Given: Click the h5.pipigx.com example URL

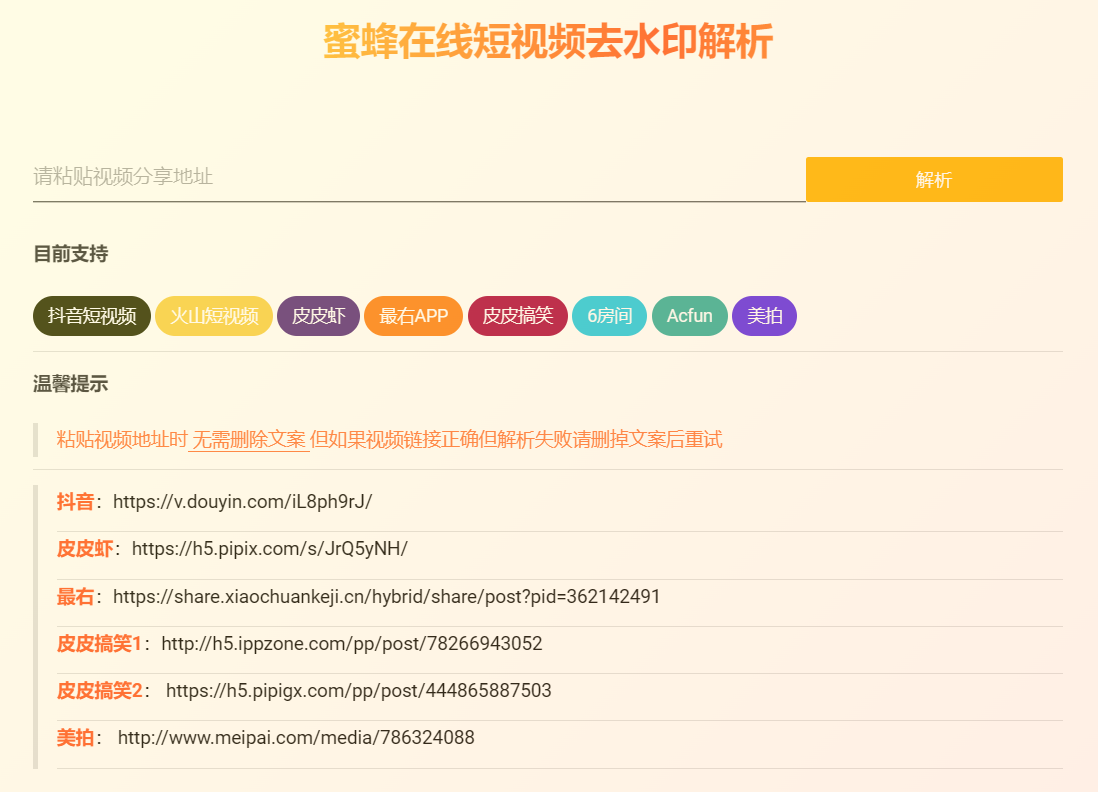Looking at the screenshot, I should coord(358,691).
